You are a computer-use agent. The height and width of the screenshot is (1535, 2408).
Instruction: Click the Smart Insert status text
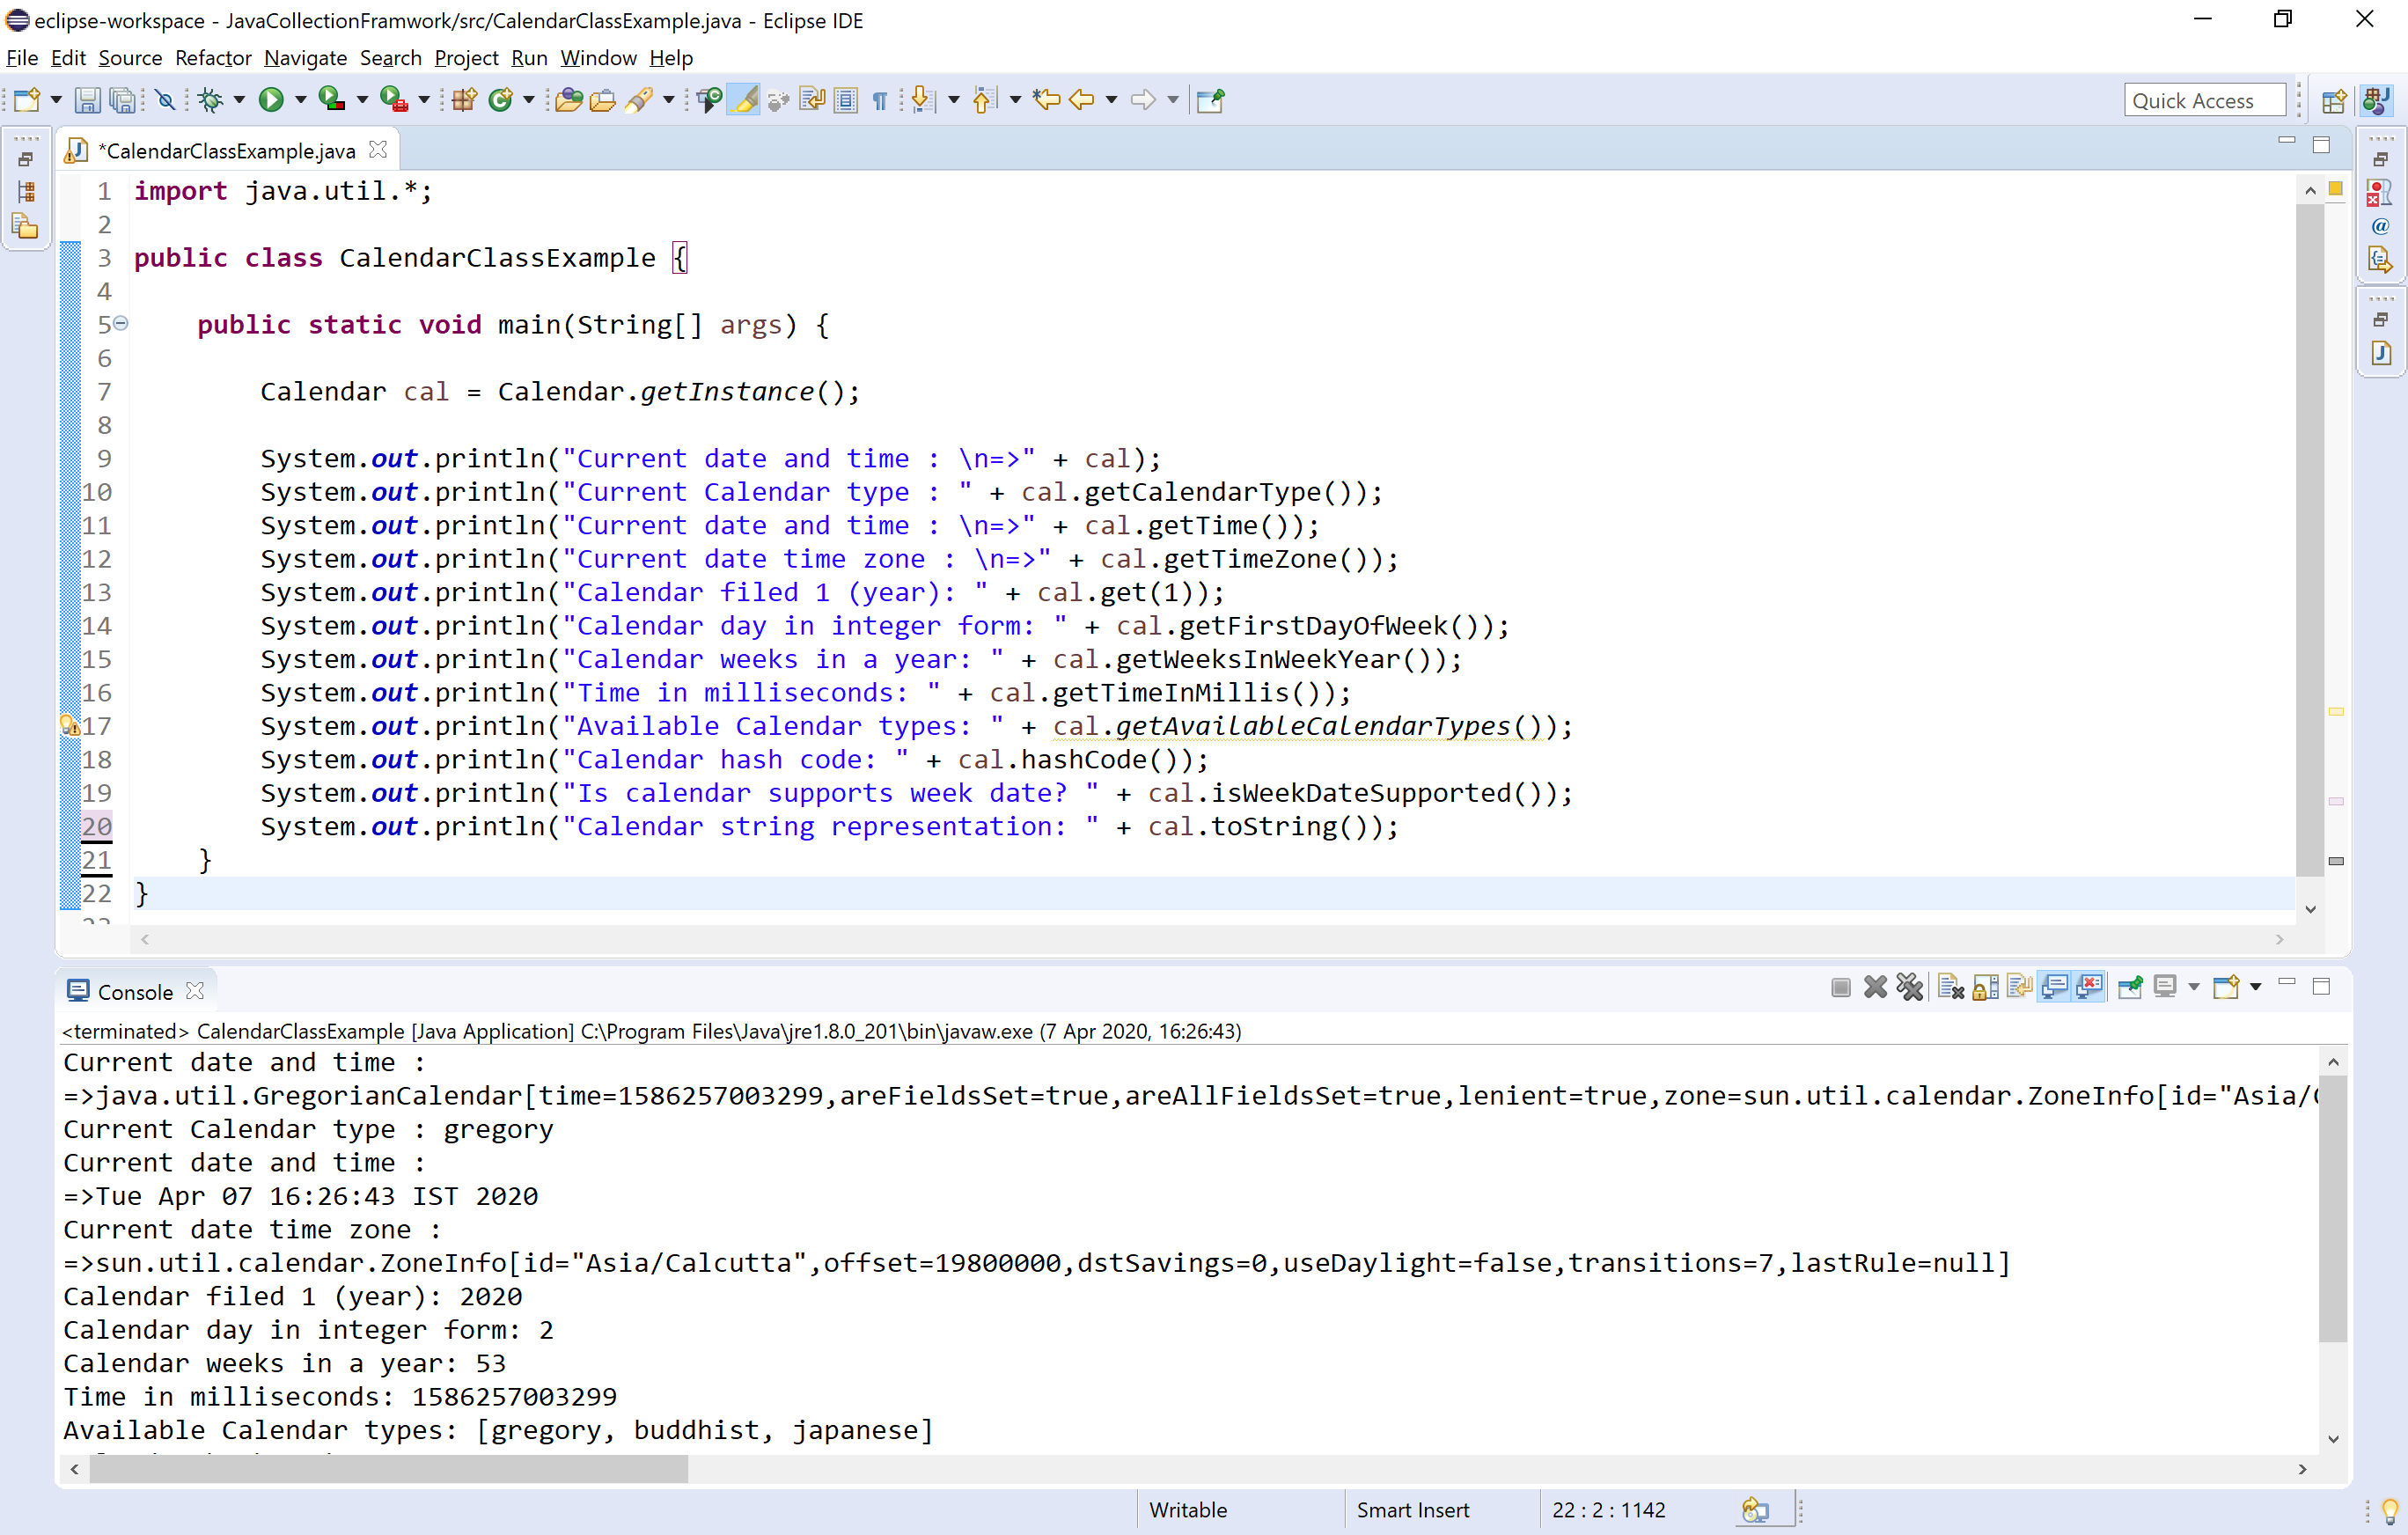(1413, 1510)
